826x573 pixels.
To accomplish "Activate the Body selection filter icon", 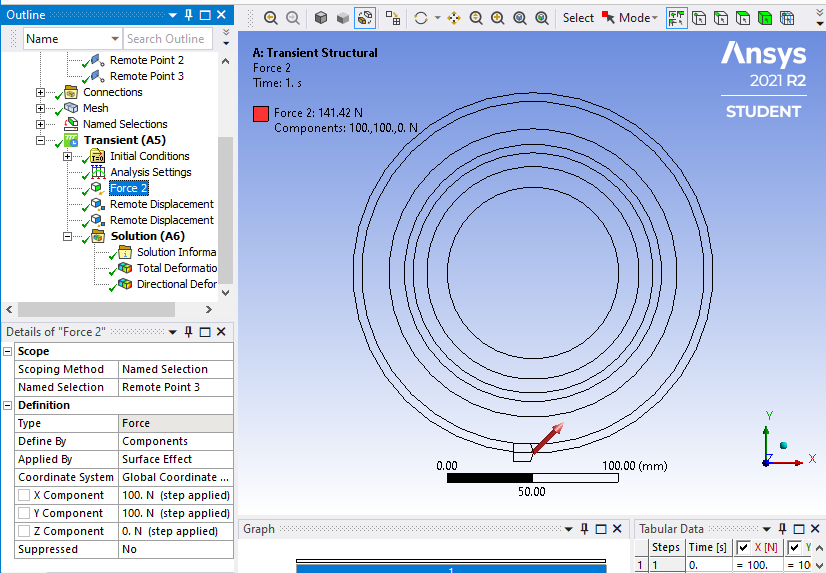I will (x=765, y=18).
